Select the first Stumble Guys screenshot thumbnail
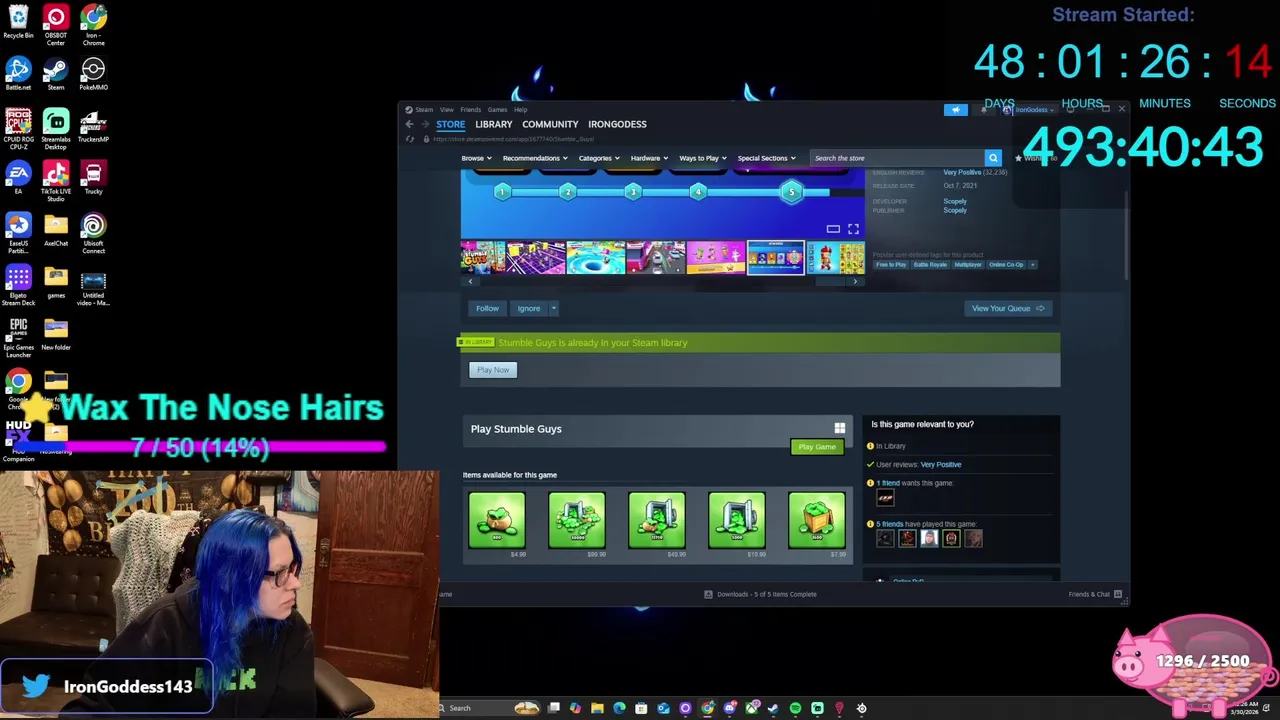Screen dimensions: 1280x720 coord(483,257)
